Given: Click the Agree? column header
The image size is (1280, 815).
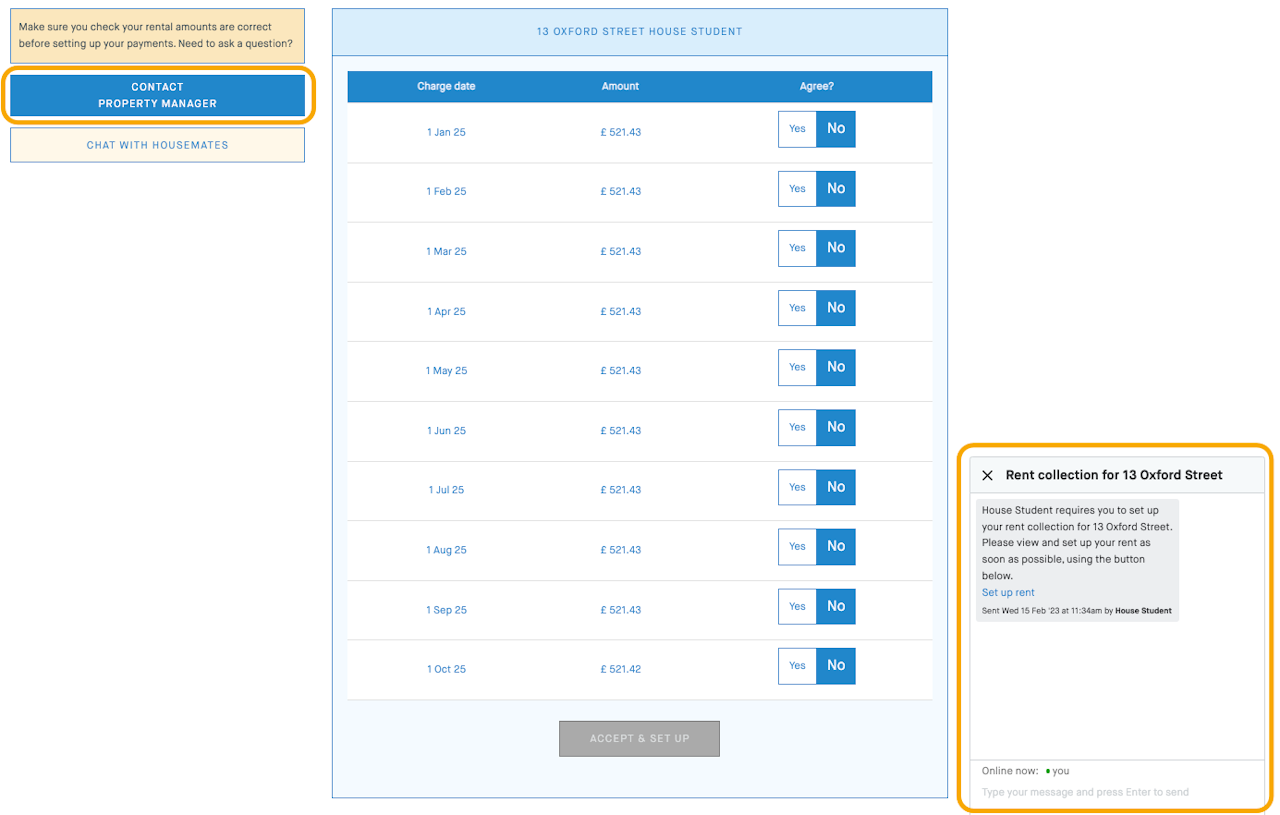Looking at the screenshot, I should tap(817, 86).
